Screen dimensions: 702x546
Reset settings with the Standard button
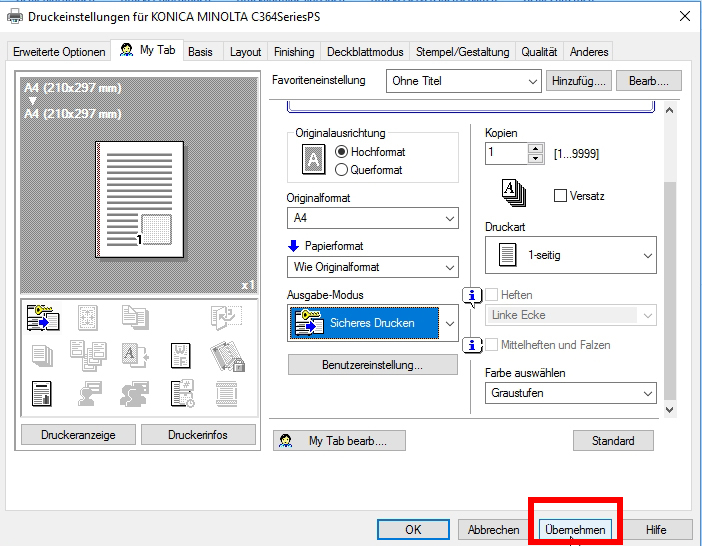[613, 441]
